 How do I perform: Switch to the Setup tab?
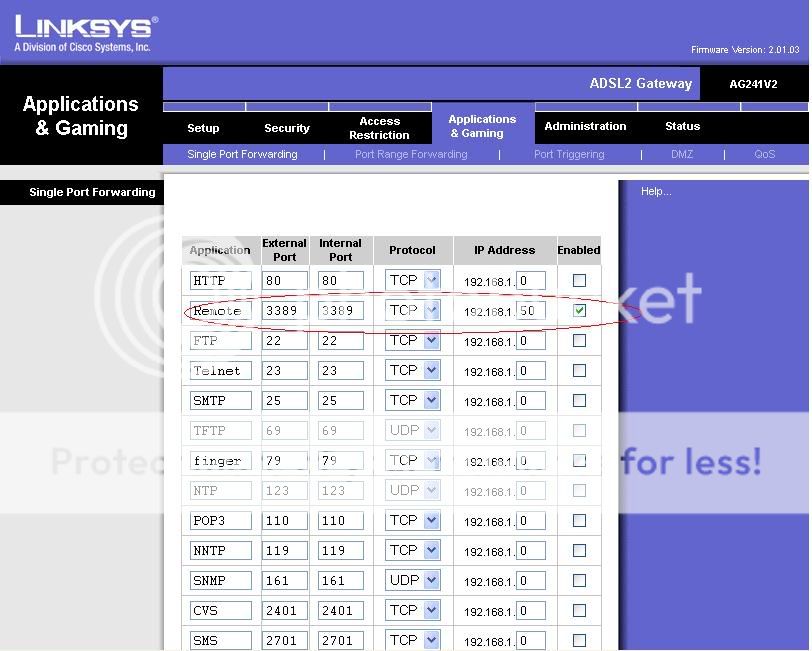pyautogui.click(x=203, y=128)
